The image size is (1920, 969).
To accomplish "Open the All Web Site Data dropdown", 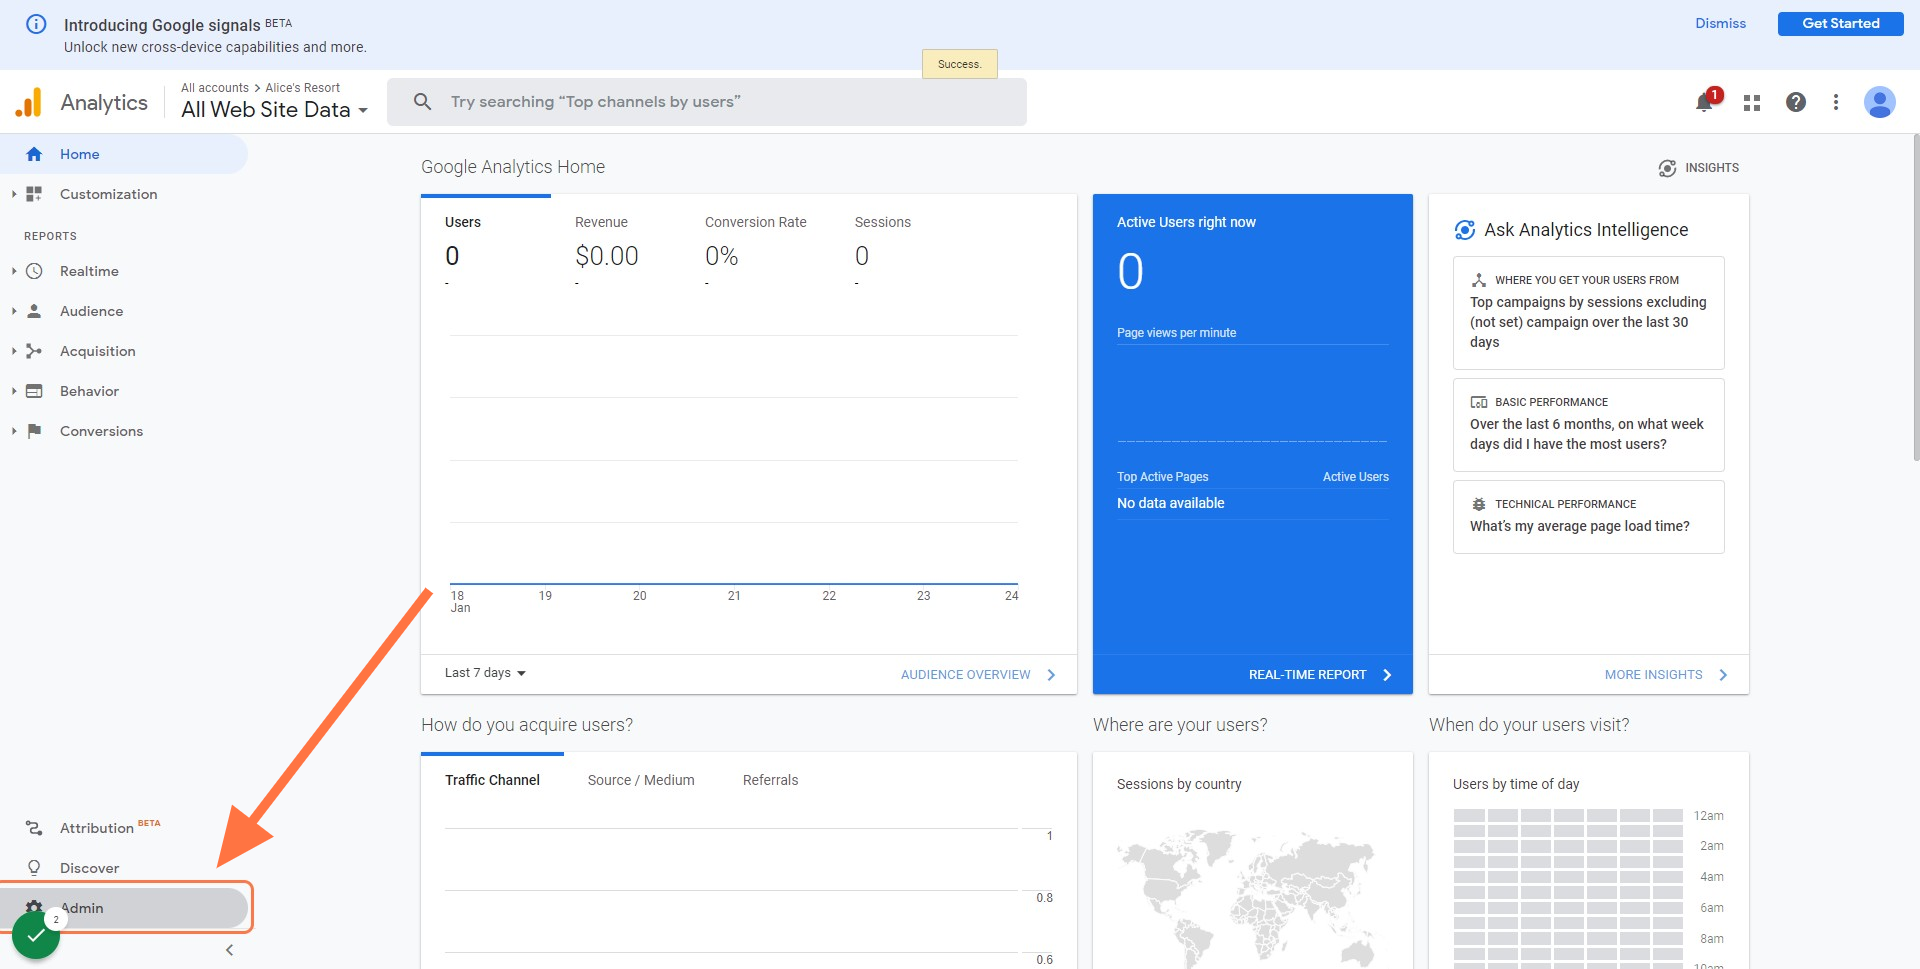I will [x=274, y=110].
